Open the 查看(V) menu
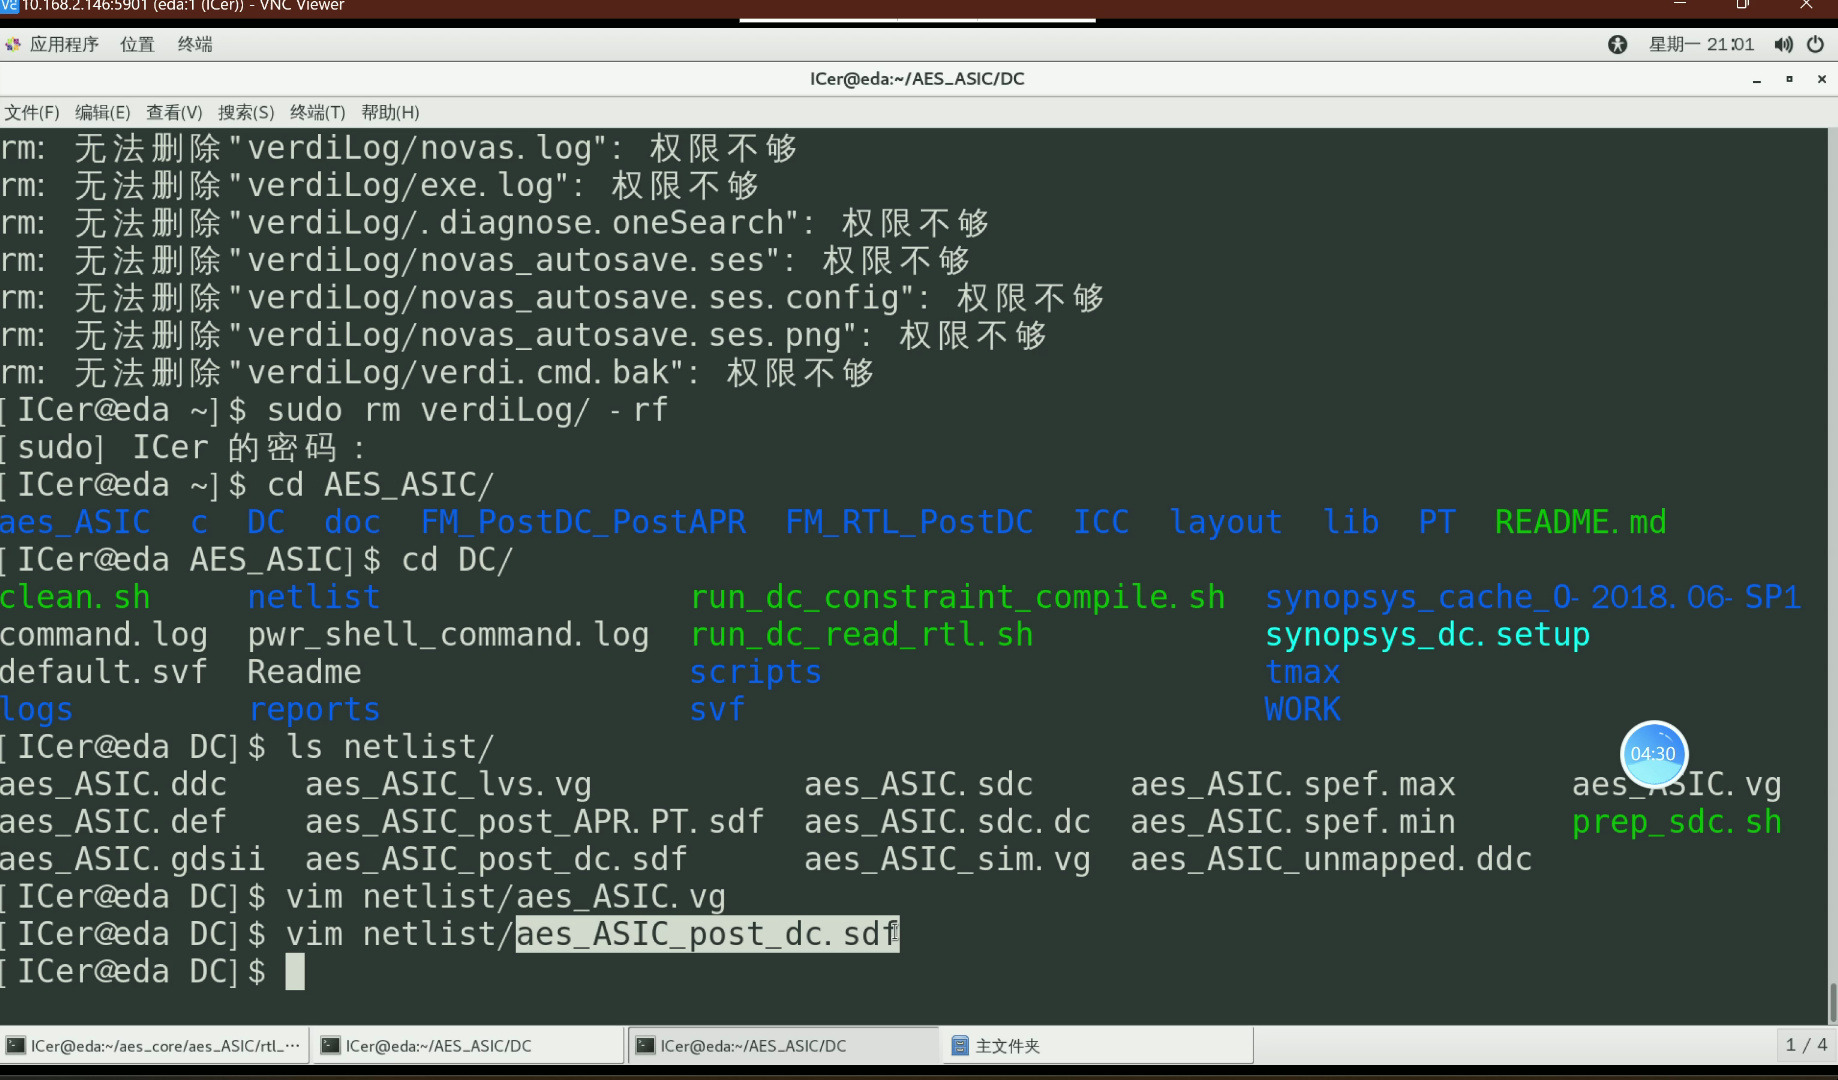The height and width of the screenshot is (1080, 1838). (x=174, y=112)
